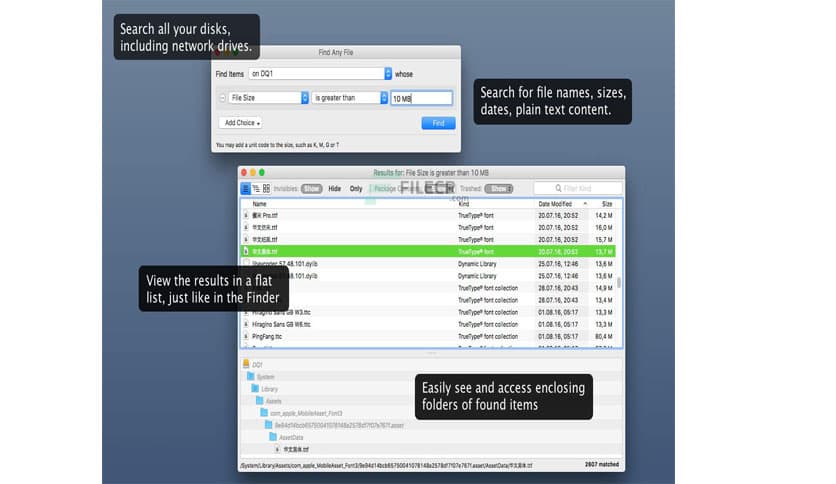
Task: Select com_apple_MobileAsset_Font3 in path tree
Action: pos(306,413)
